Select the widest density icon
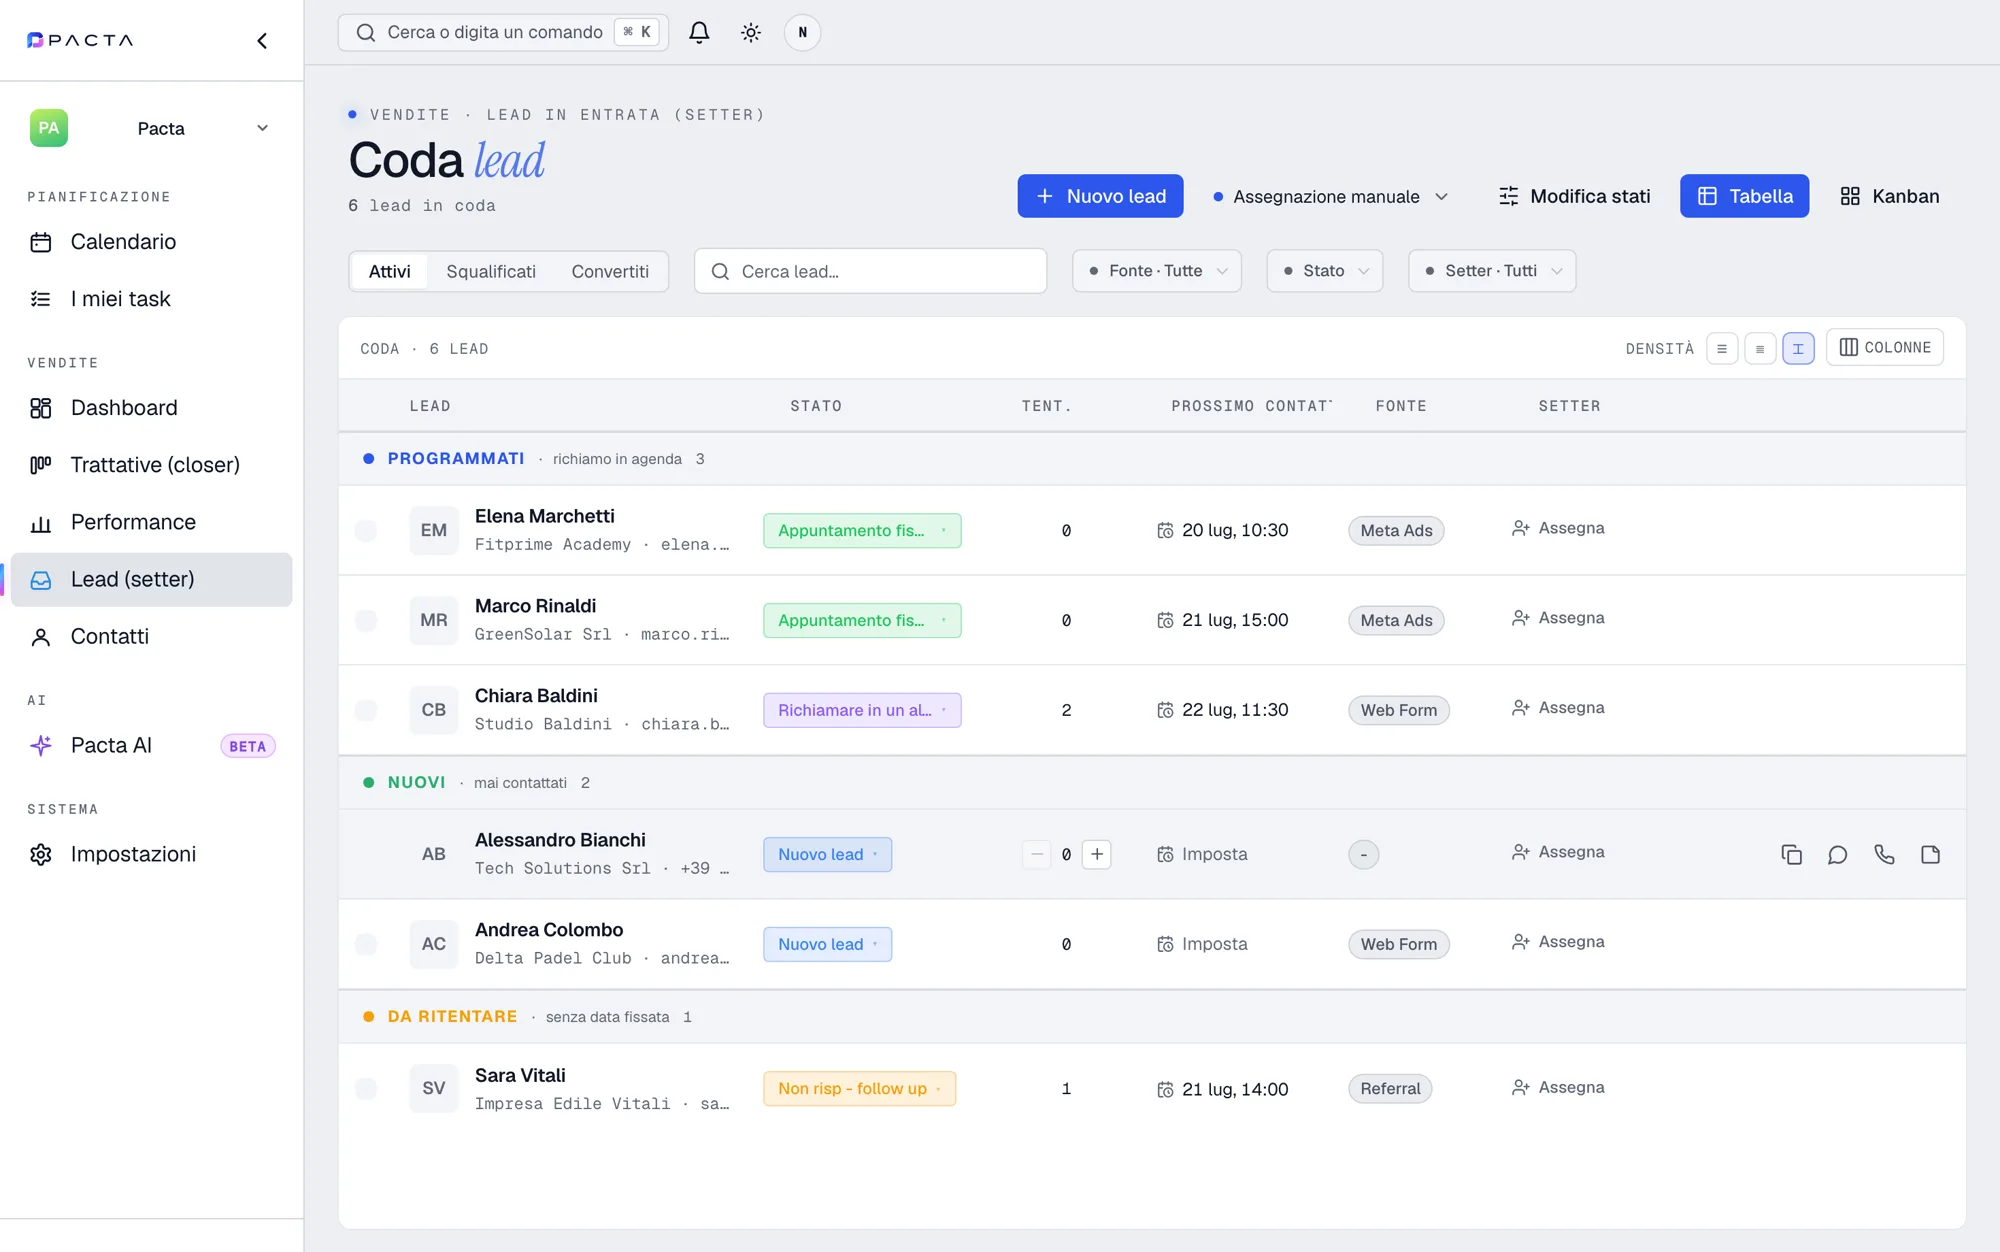Screen dimensions: 2000x1252 coord(1798,348)
